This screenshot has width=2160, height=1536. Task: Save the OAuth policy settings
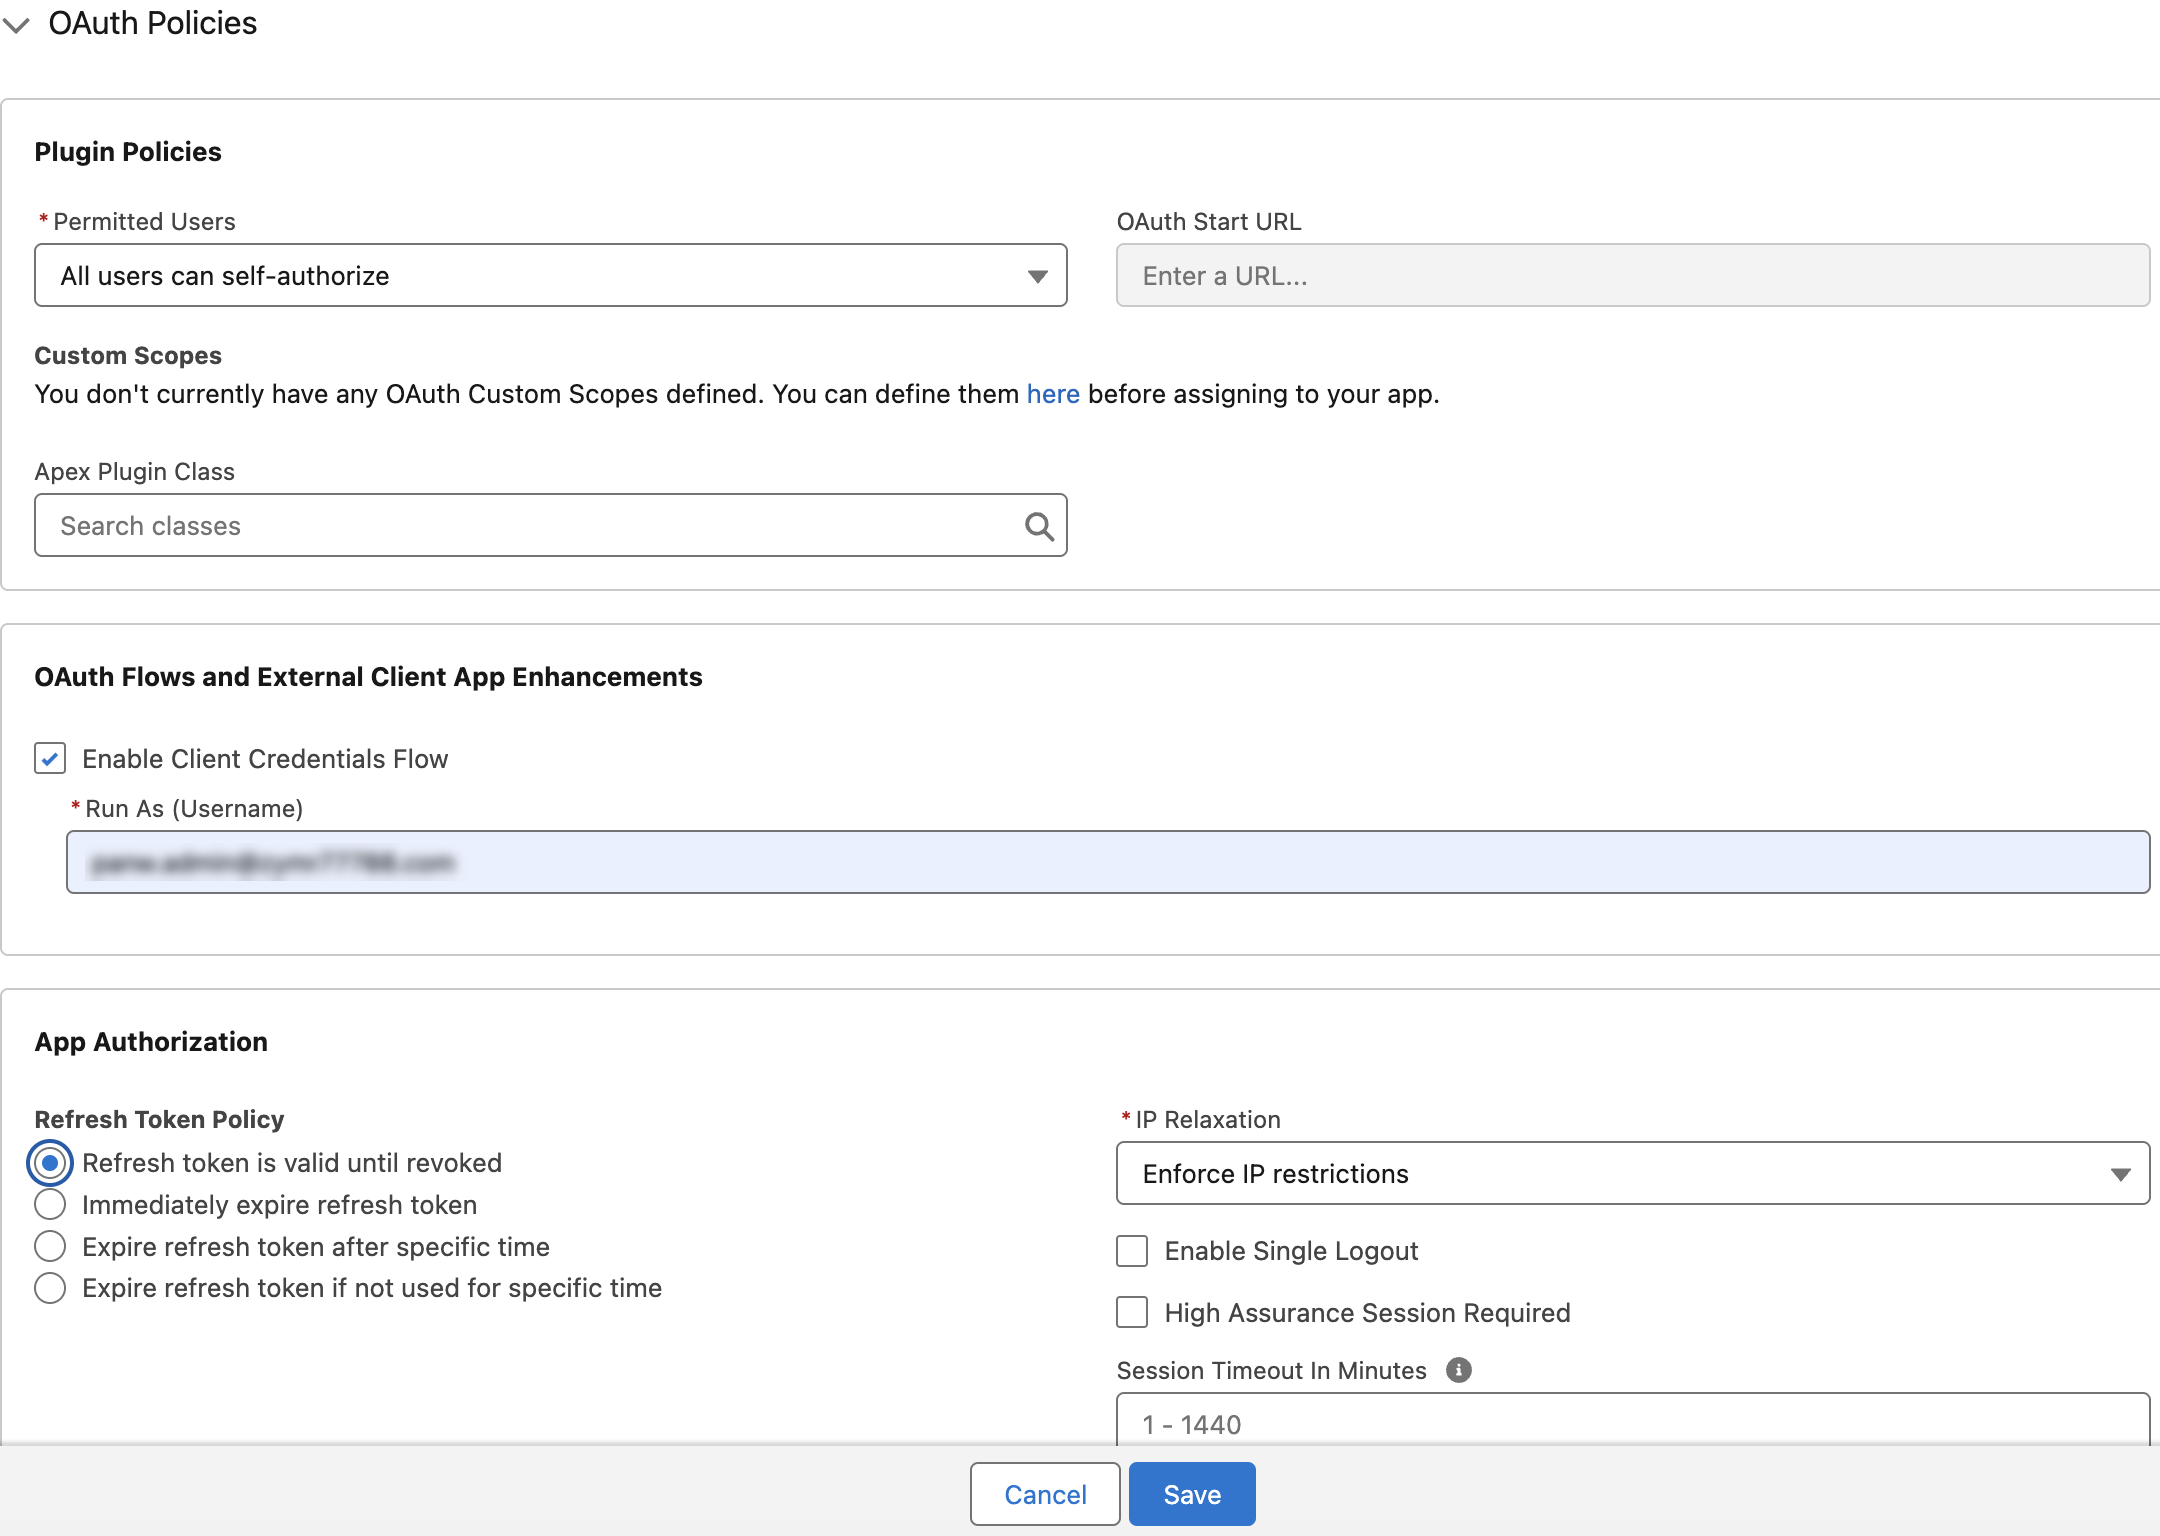point(1192,1494)
